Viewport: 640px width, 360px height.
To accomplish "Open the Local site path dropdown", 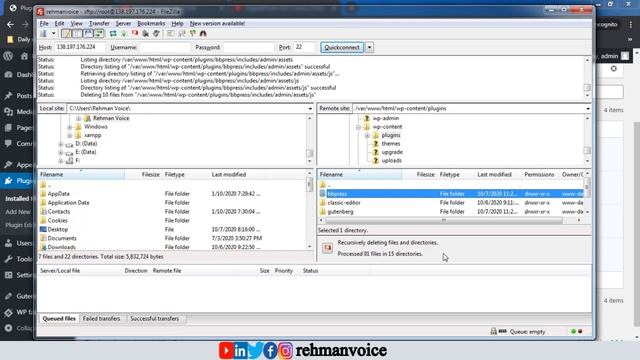I will click(x=310, y=109).
